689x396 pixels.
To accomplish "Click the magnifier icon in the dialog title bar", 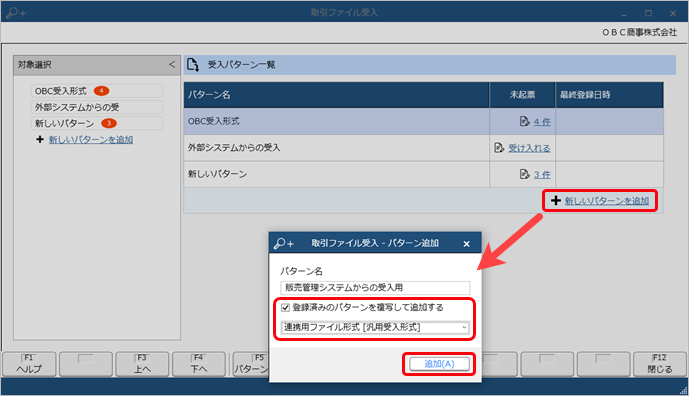I will [x=284, y=243].
